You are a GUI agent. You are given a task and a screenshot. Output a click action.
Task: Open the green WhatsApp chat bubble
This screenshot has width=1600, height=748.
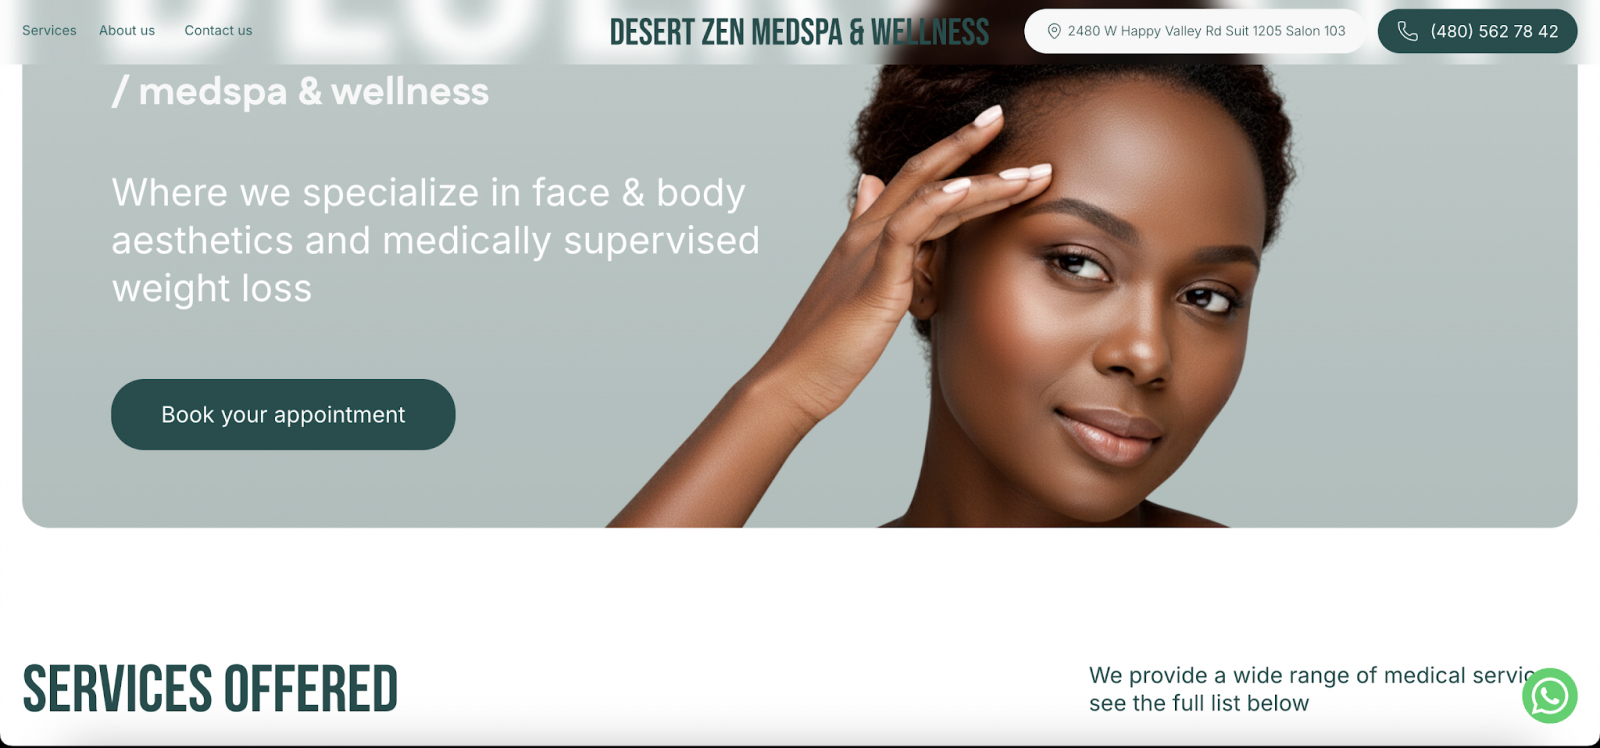click(x=1549, y=695)
